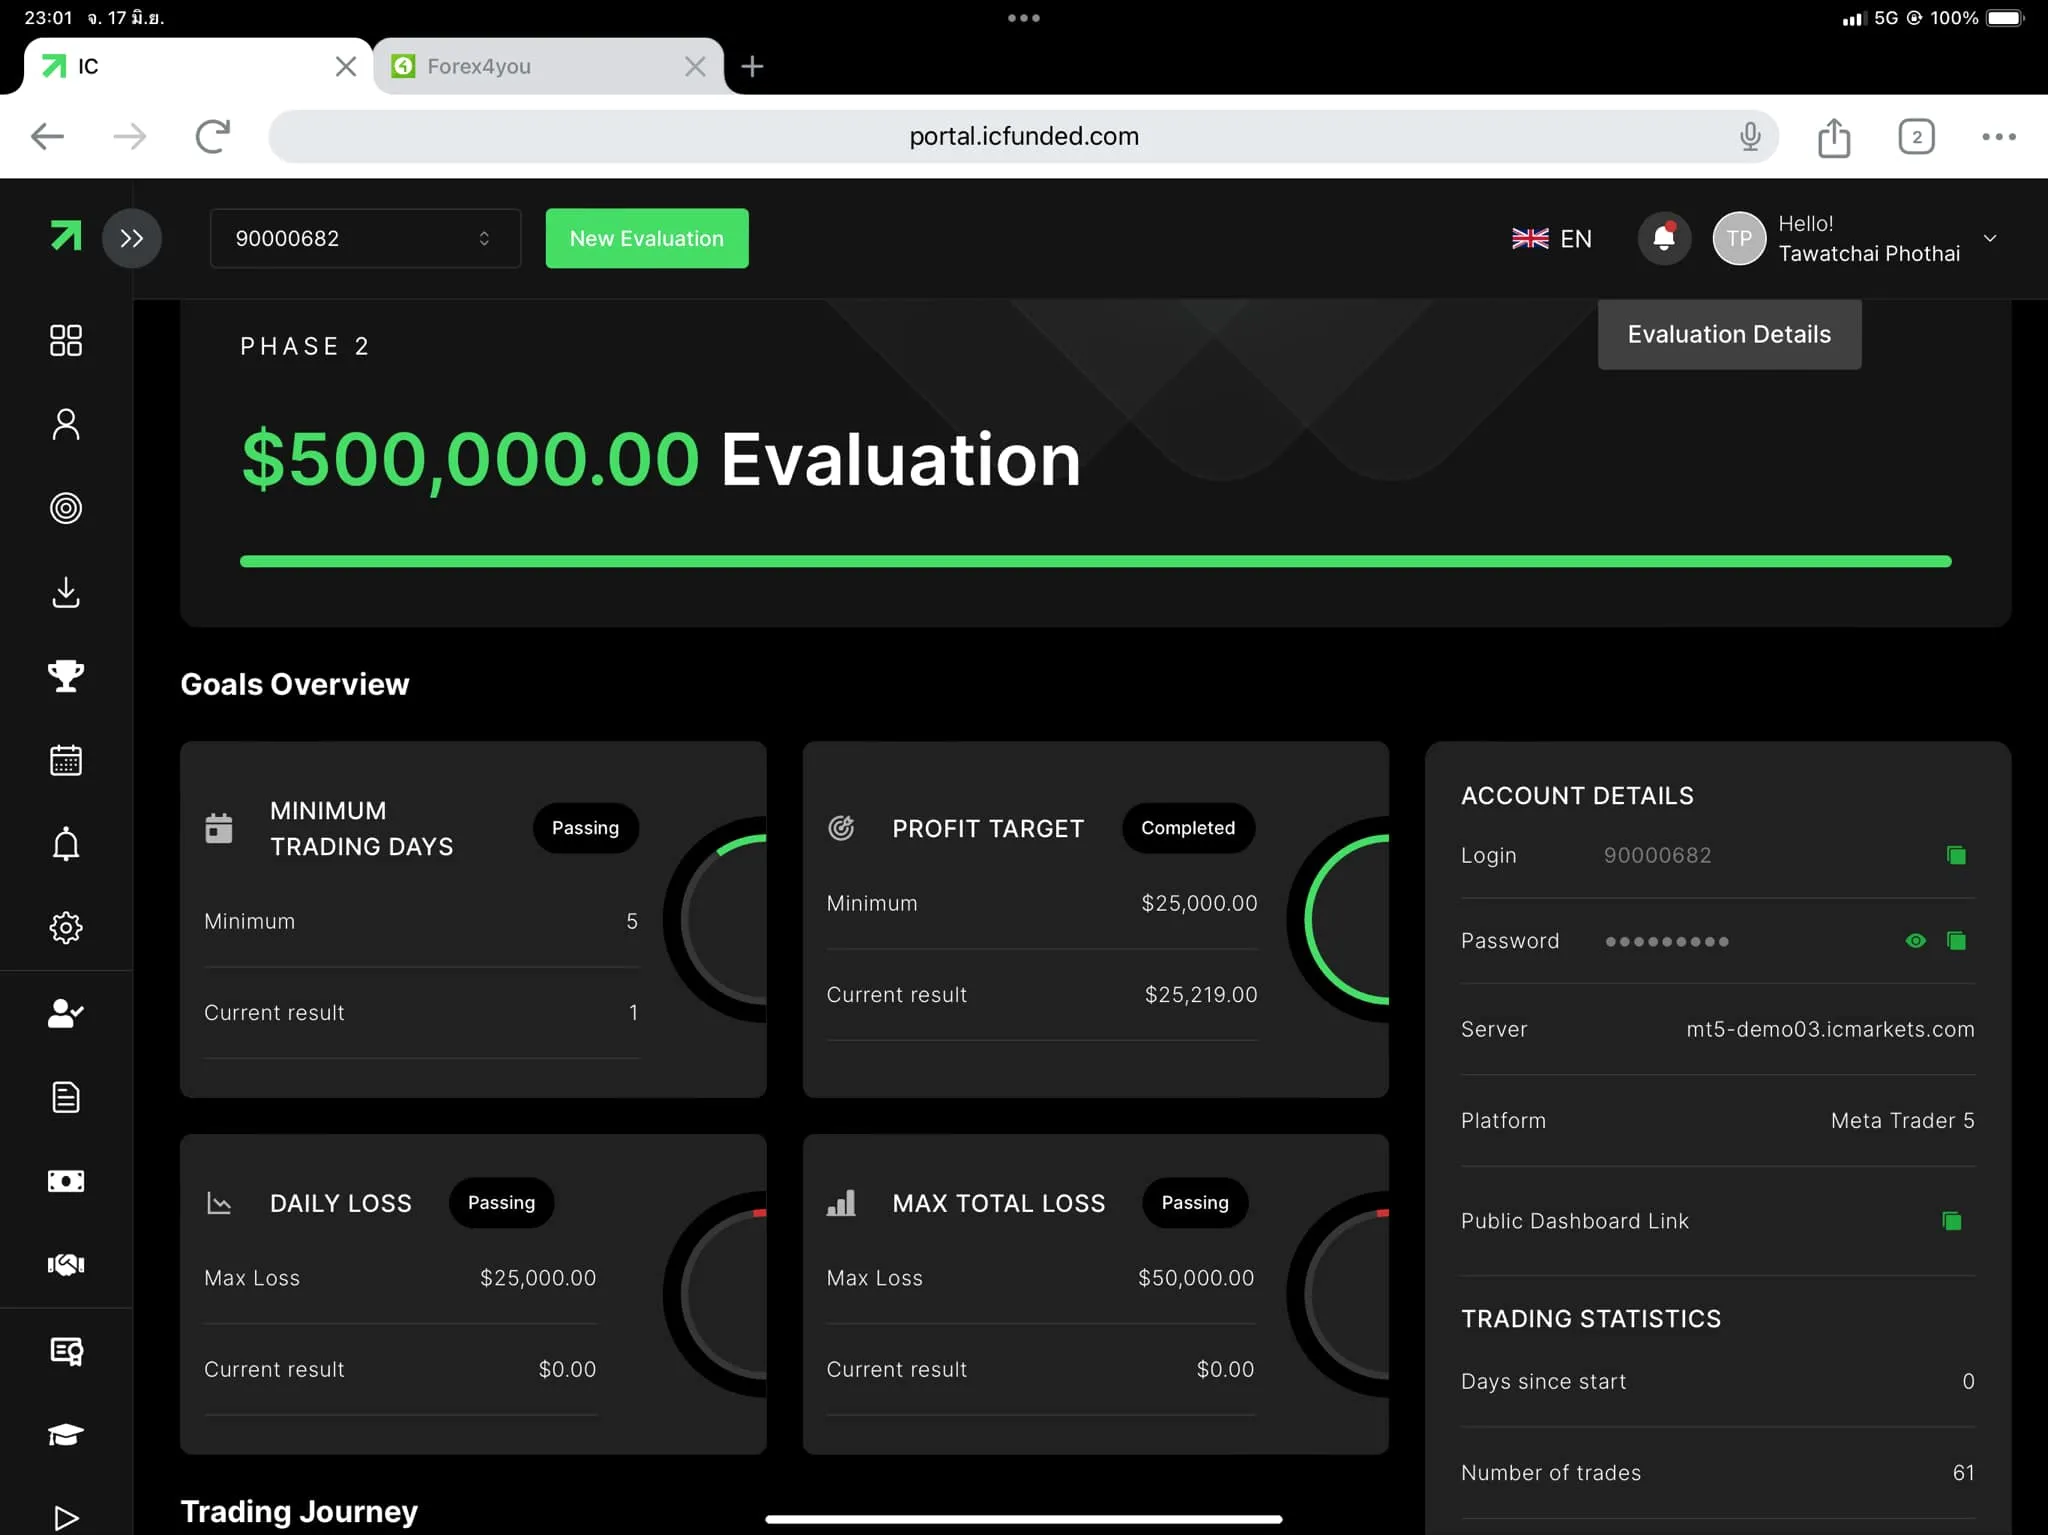Open the sidebar bell notifications icon
Image resolution: width=2048 pixels, height=1535 pixels.
(66, 844)
